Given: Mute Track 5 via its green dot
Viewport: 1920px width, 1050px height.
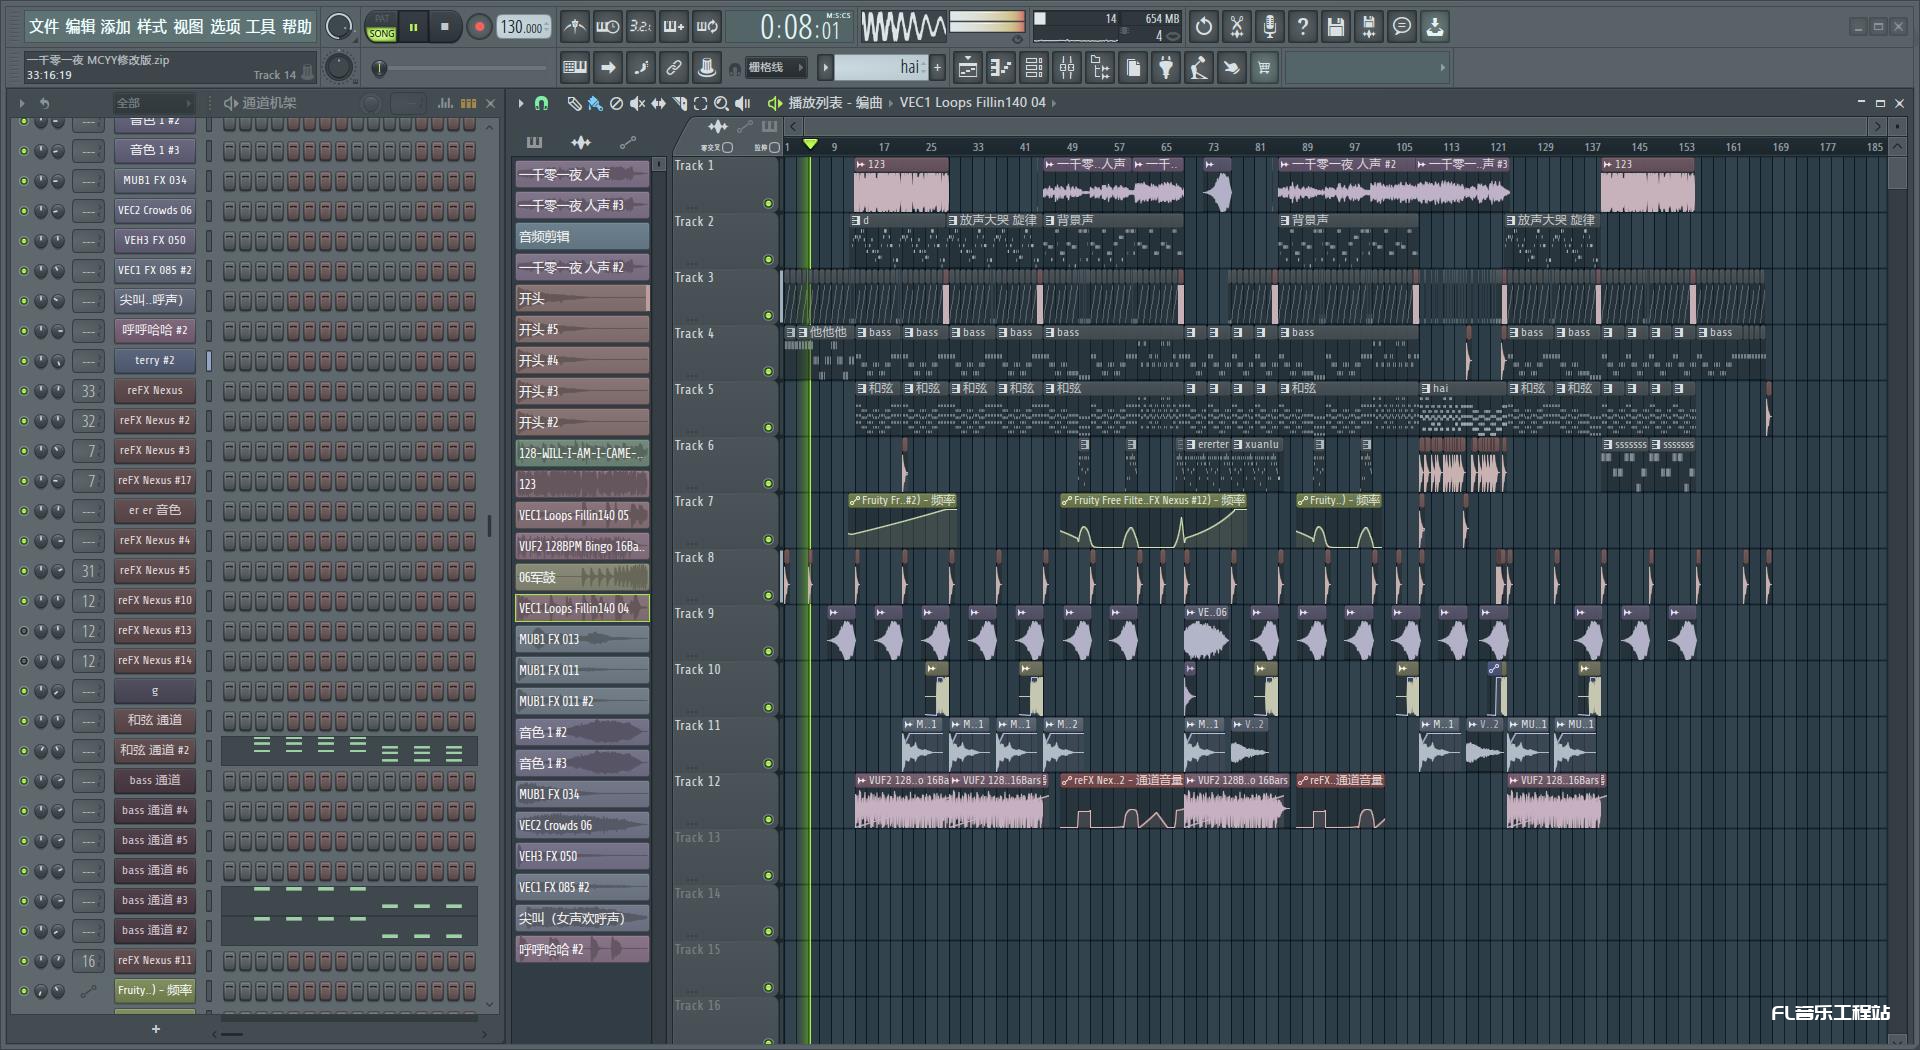Looking at the screenshot, I should click(768, 428).
